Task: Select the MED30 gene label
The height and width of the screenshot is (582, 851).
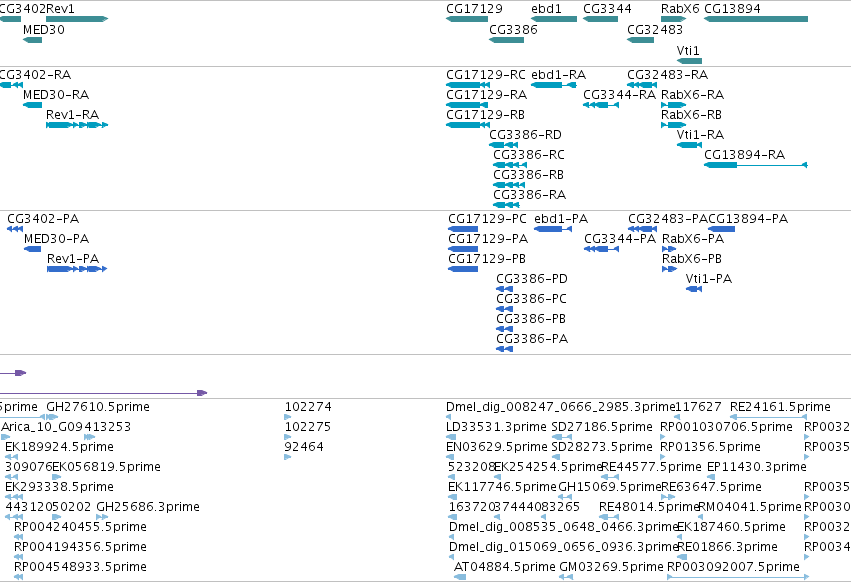Action: pyautogui.click(x=44, y=29)
